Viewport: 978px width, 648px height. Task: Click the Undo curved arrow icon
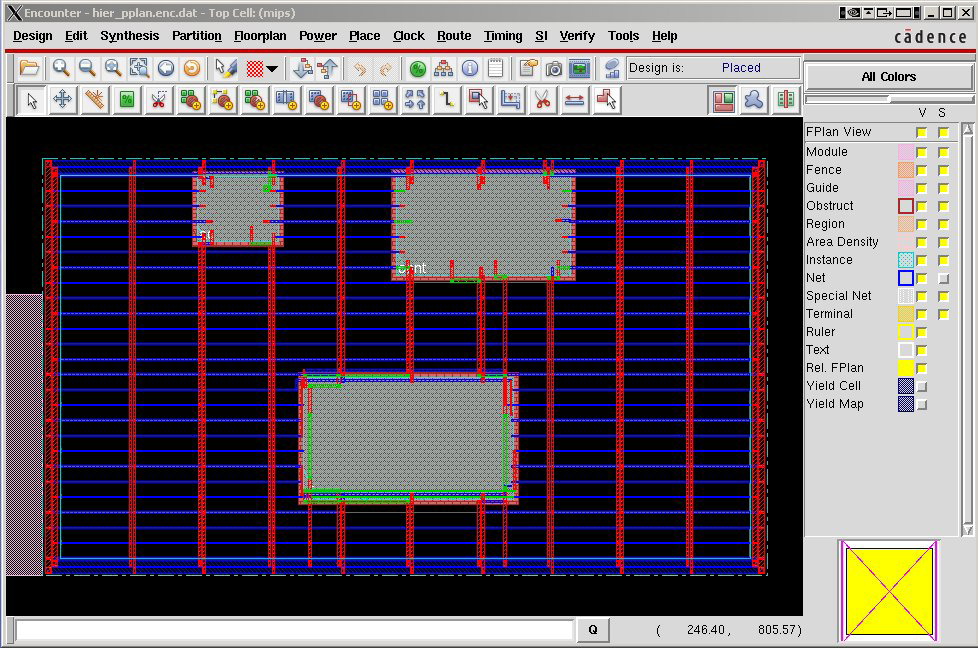point(359,68)
